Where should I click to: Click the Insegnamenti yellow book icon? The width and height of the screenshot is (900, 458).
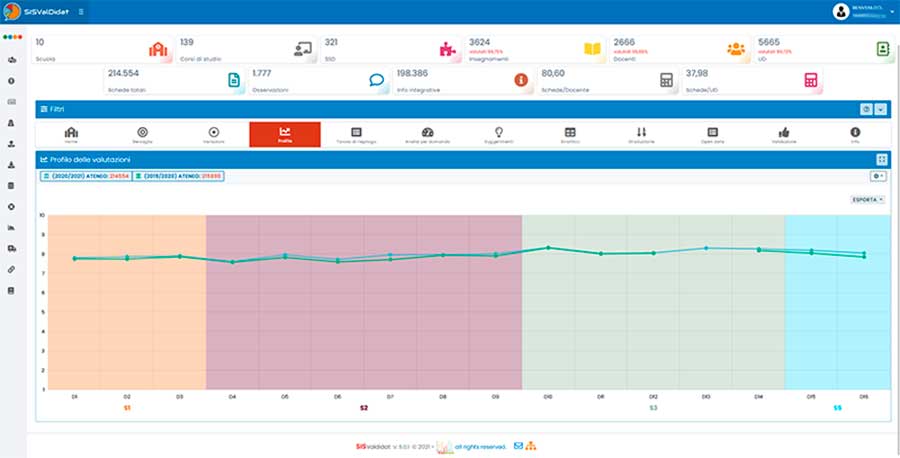tap(595, 50)
